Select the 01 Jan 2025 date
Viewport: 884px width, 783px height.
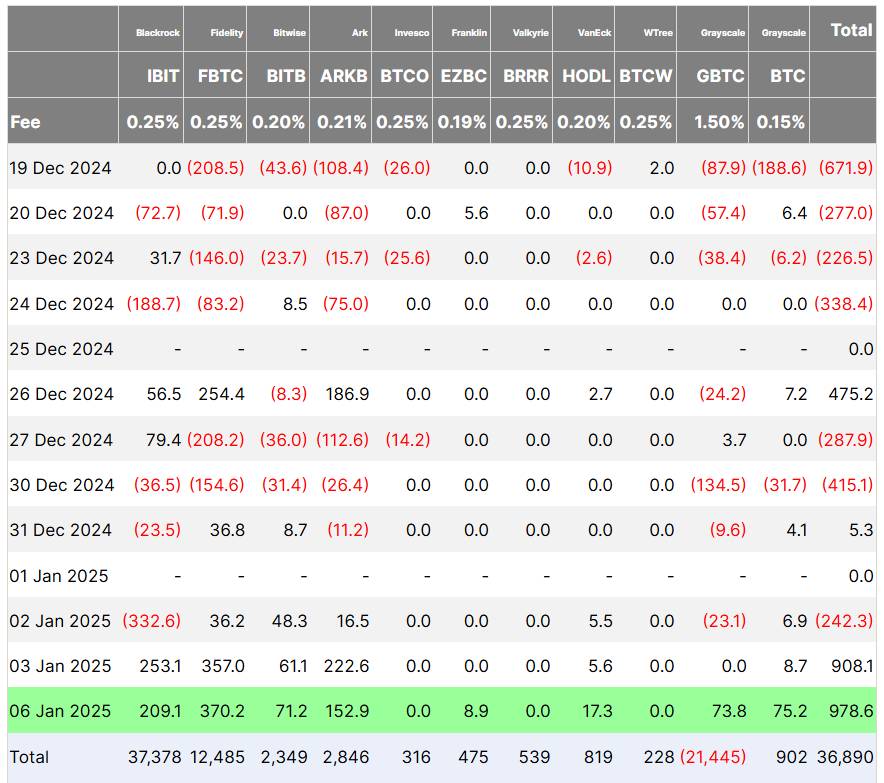click(x=59, y=576)
